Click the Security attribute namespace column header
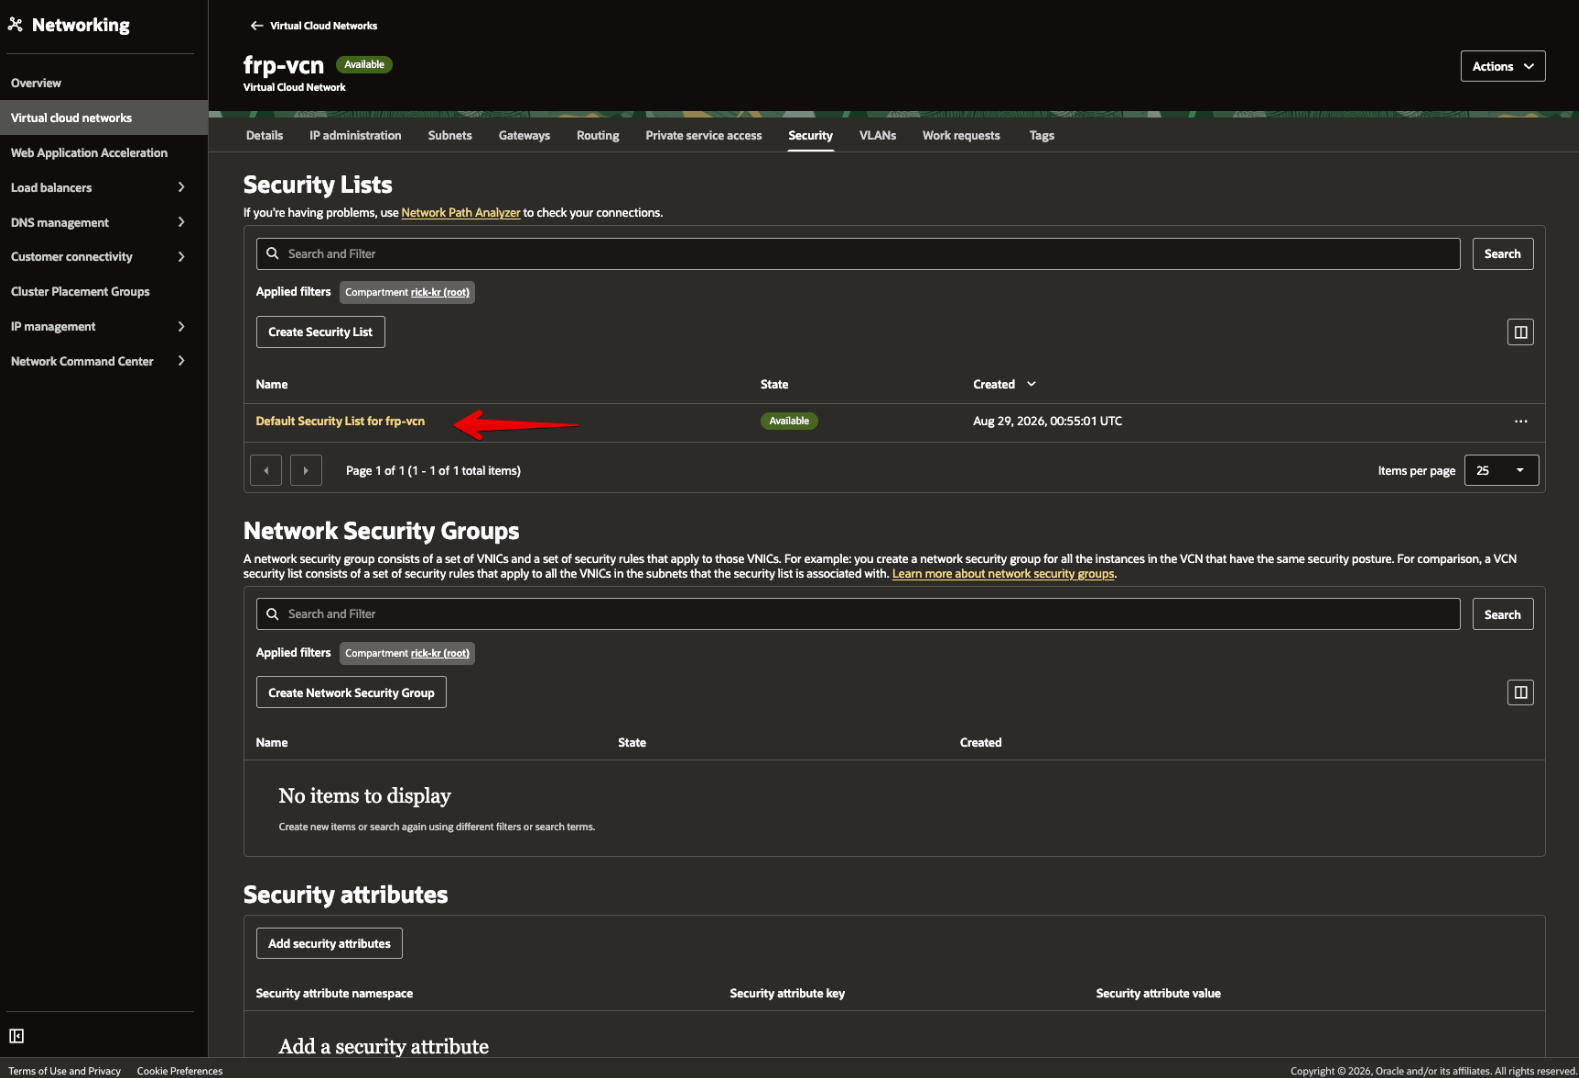This screenshot has height=1078, width=1579. pos(334,993)
